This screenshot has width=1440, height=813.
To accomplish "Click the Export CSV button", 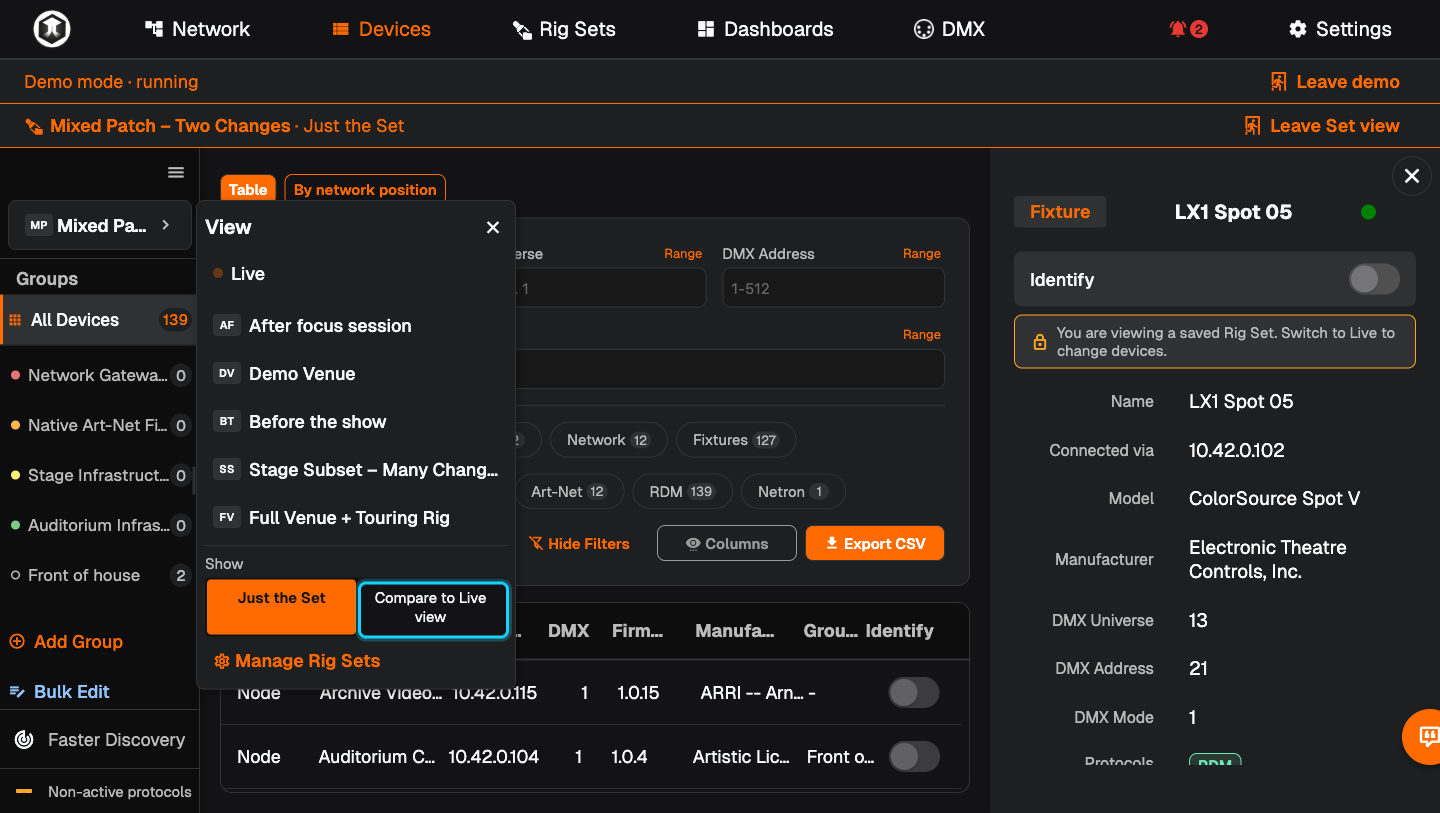I will [875, 544].
